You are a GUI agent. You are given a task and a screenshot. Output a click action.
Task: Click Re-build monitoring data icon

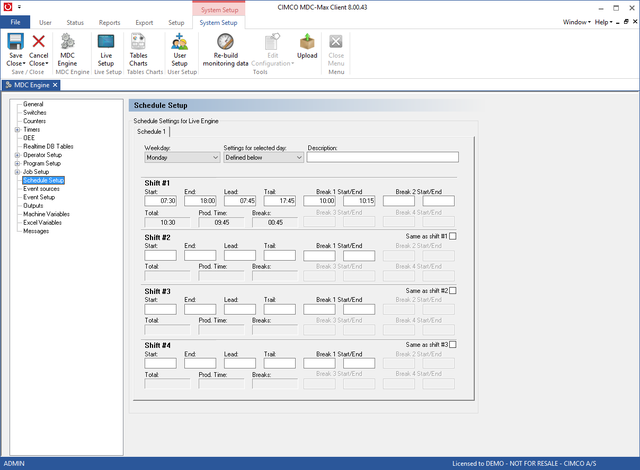pyautogui.click(x=225, y=42)
